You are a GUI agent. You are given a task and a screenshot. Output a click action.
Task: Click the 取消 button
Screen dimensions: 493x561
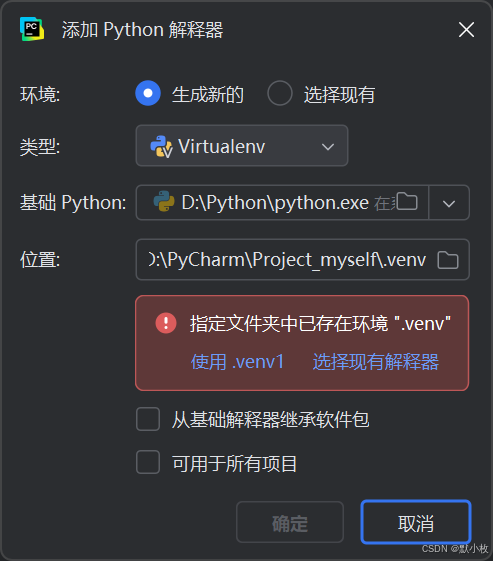416,522
